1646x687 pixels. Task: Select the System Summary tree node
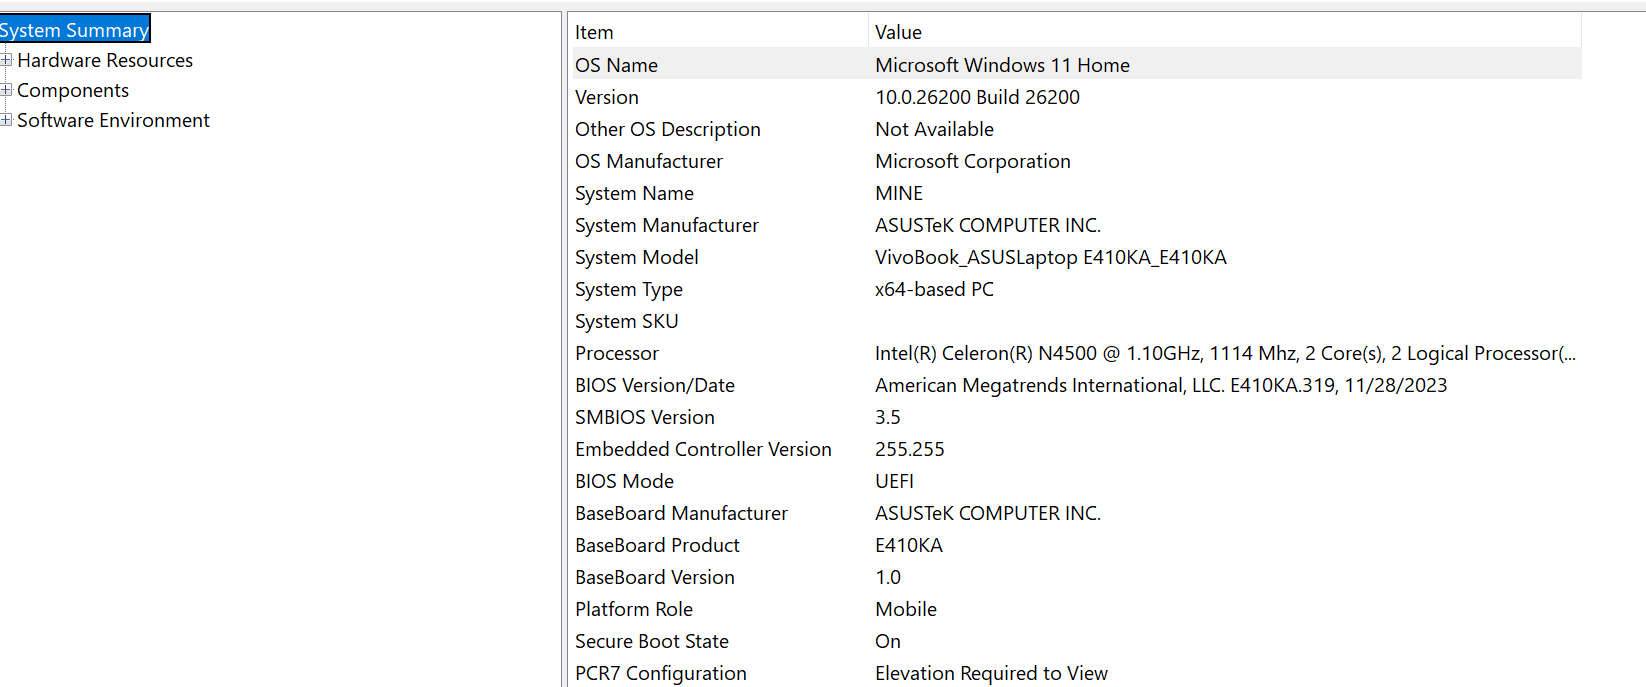click(x=75, y=29)
